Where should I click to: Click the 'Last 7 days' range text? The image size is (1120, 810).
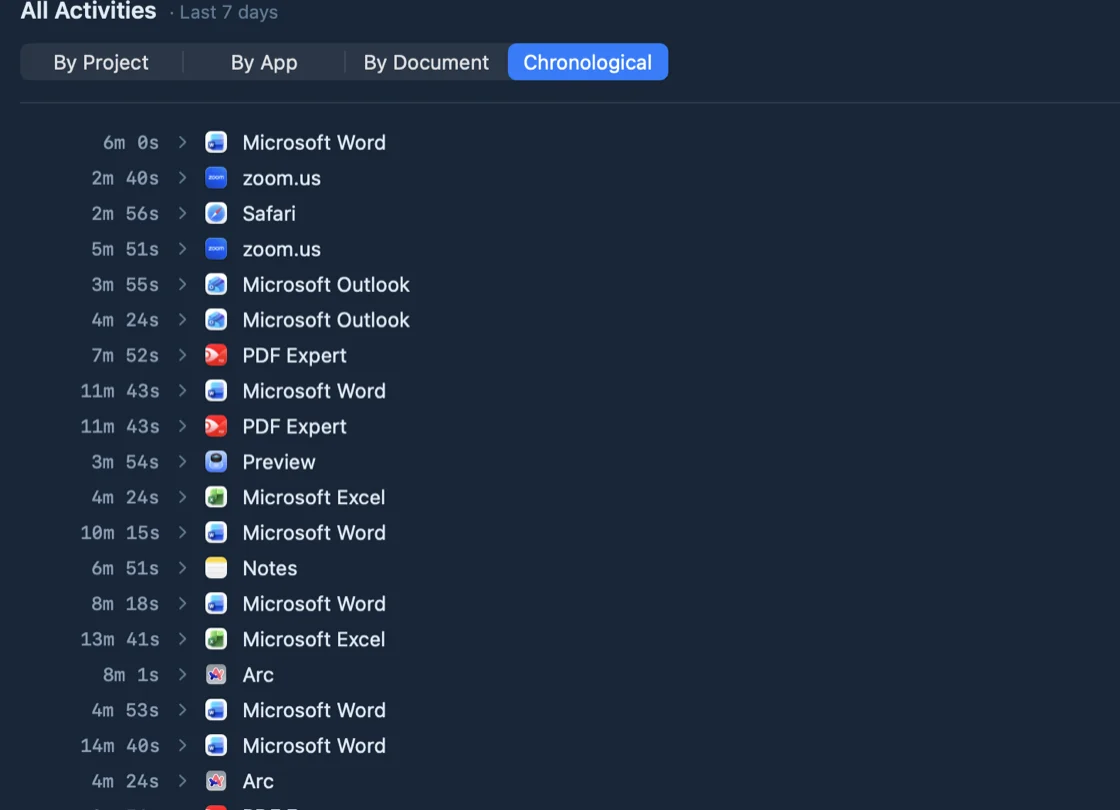pos(229,12)
